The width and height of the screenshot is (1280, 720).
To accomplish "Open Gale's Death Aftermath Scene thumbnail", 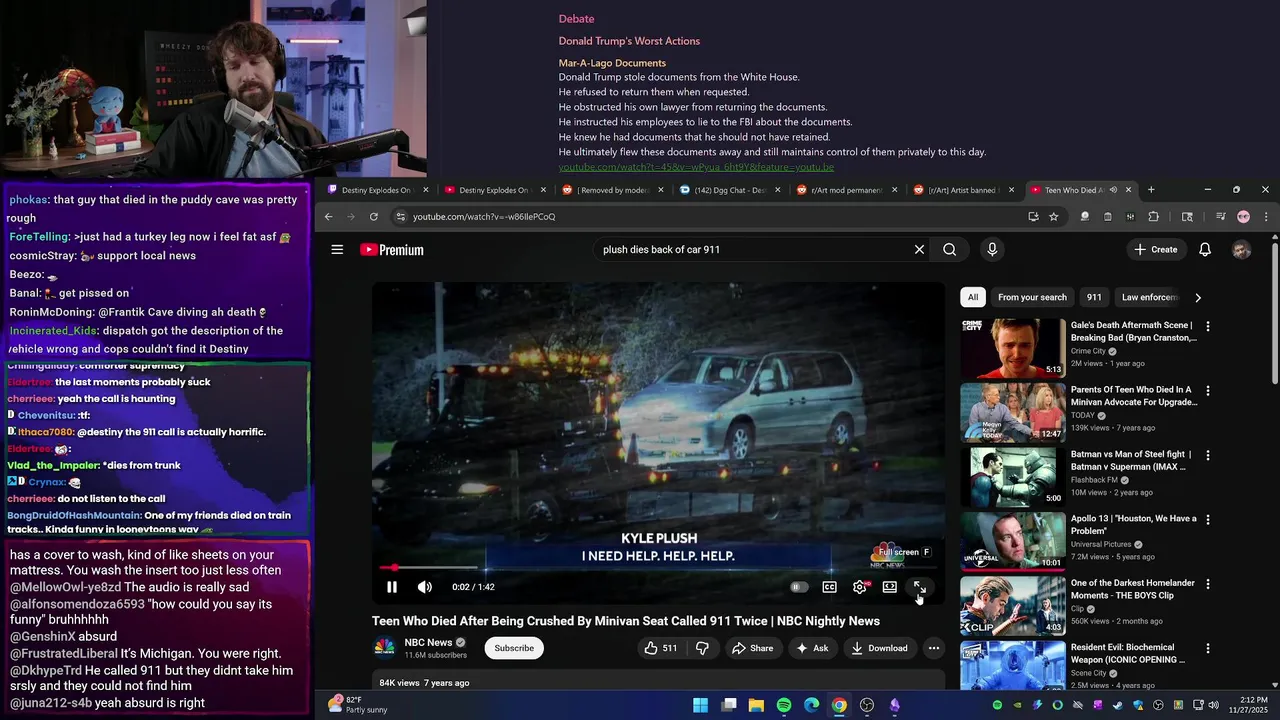I will (x=1013, y=347).
